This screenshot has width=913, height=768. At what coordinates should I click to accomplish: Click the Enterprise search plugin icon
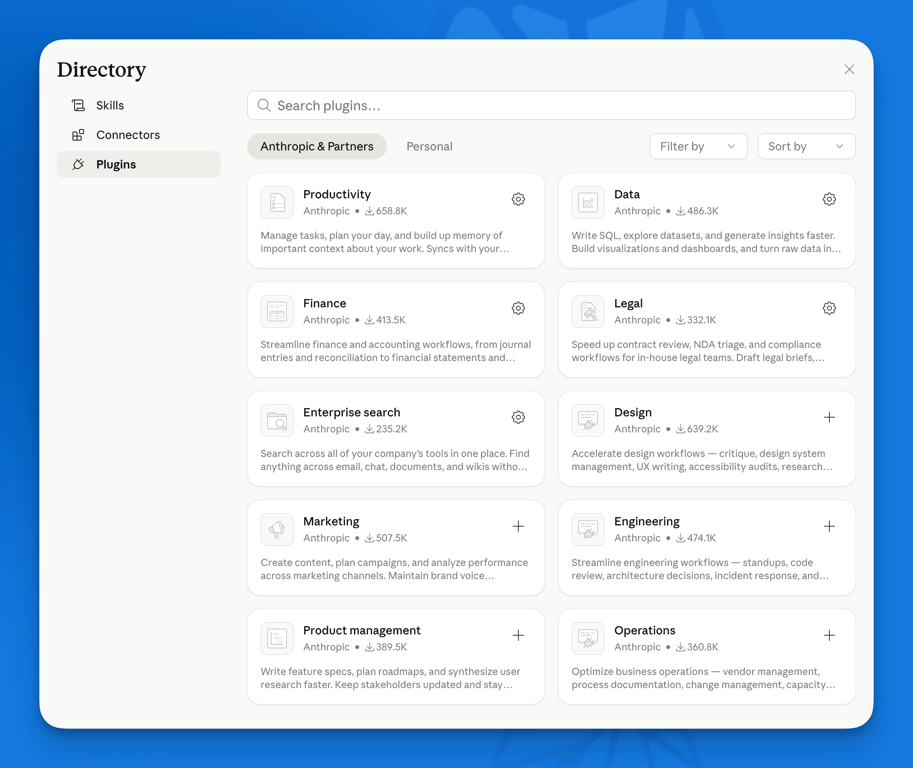276,420
